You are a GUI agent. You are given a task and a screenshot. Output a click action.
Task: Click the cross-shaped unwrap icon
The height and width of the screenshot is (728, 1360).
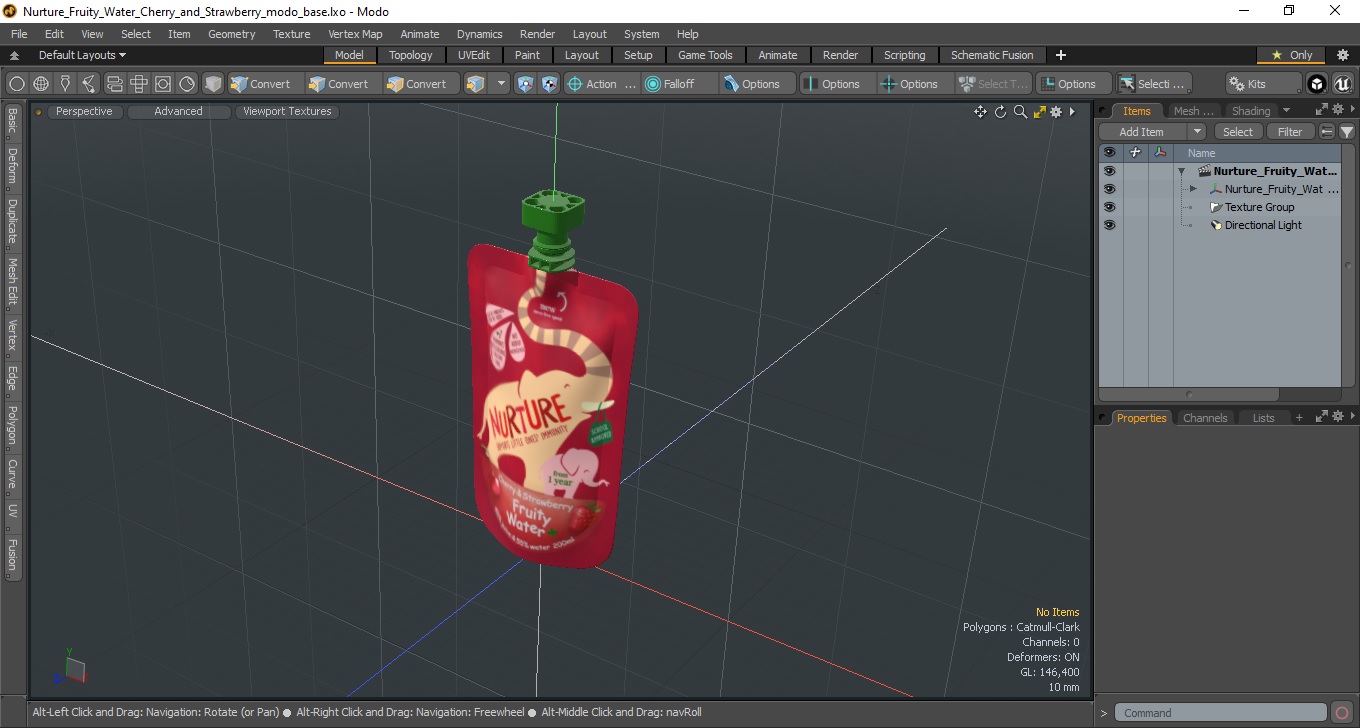click(139, 84)
